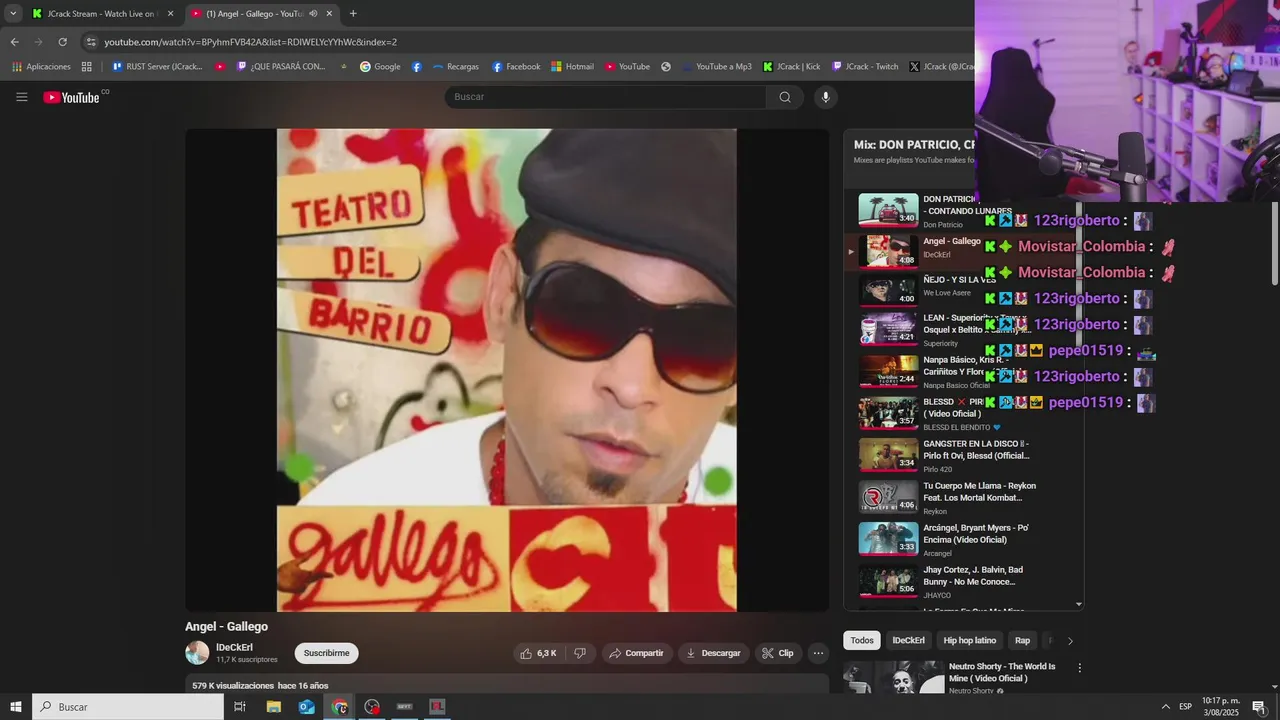The height and width of the screenshot is (720, 1280).
Task: Open the ¿QUE PASARÁ CON... bookmark
Action: pos(281,67)
